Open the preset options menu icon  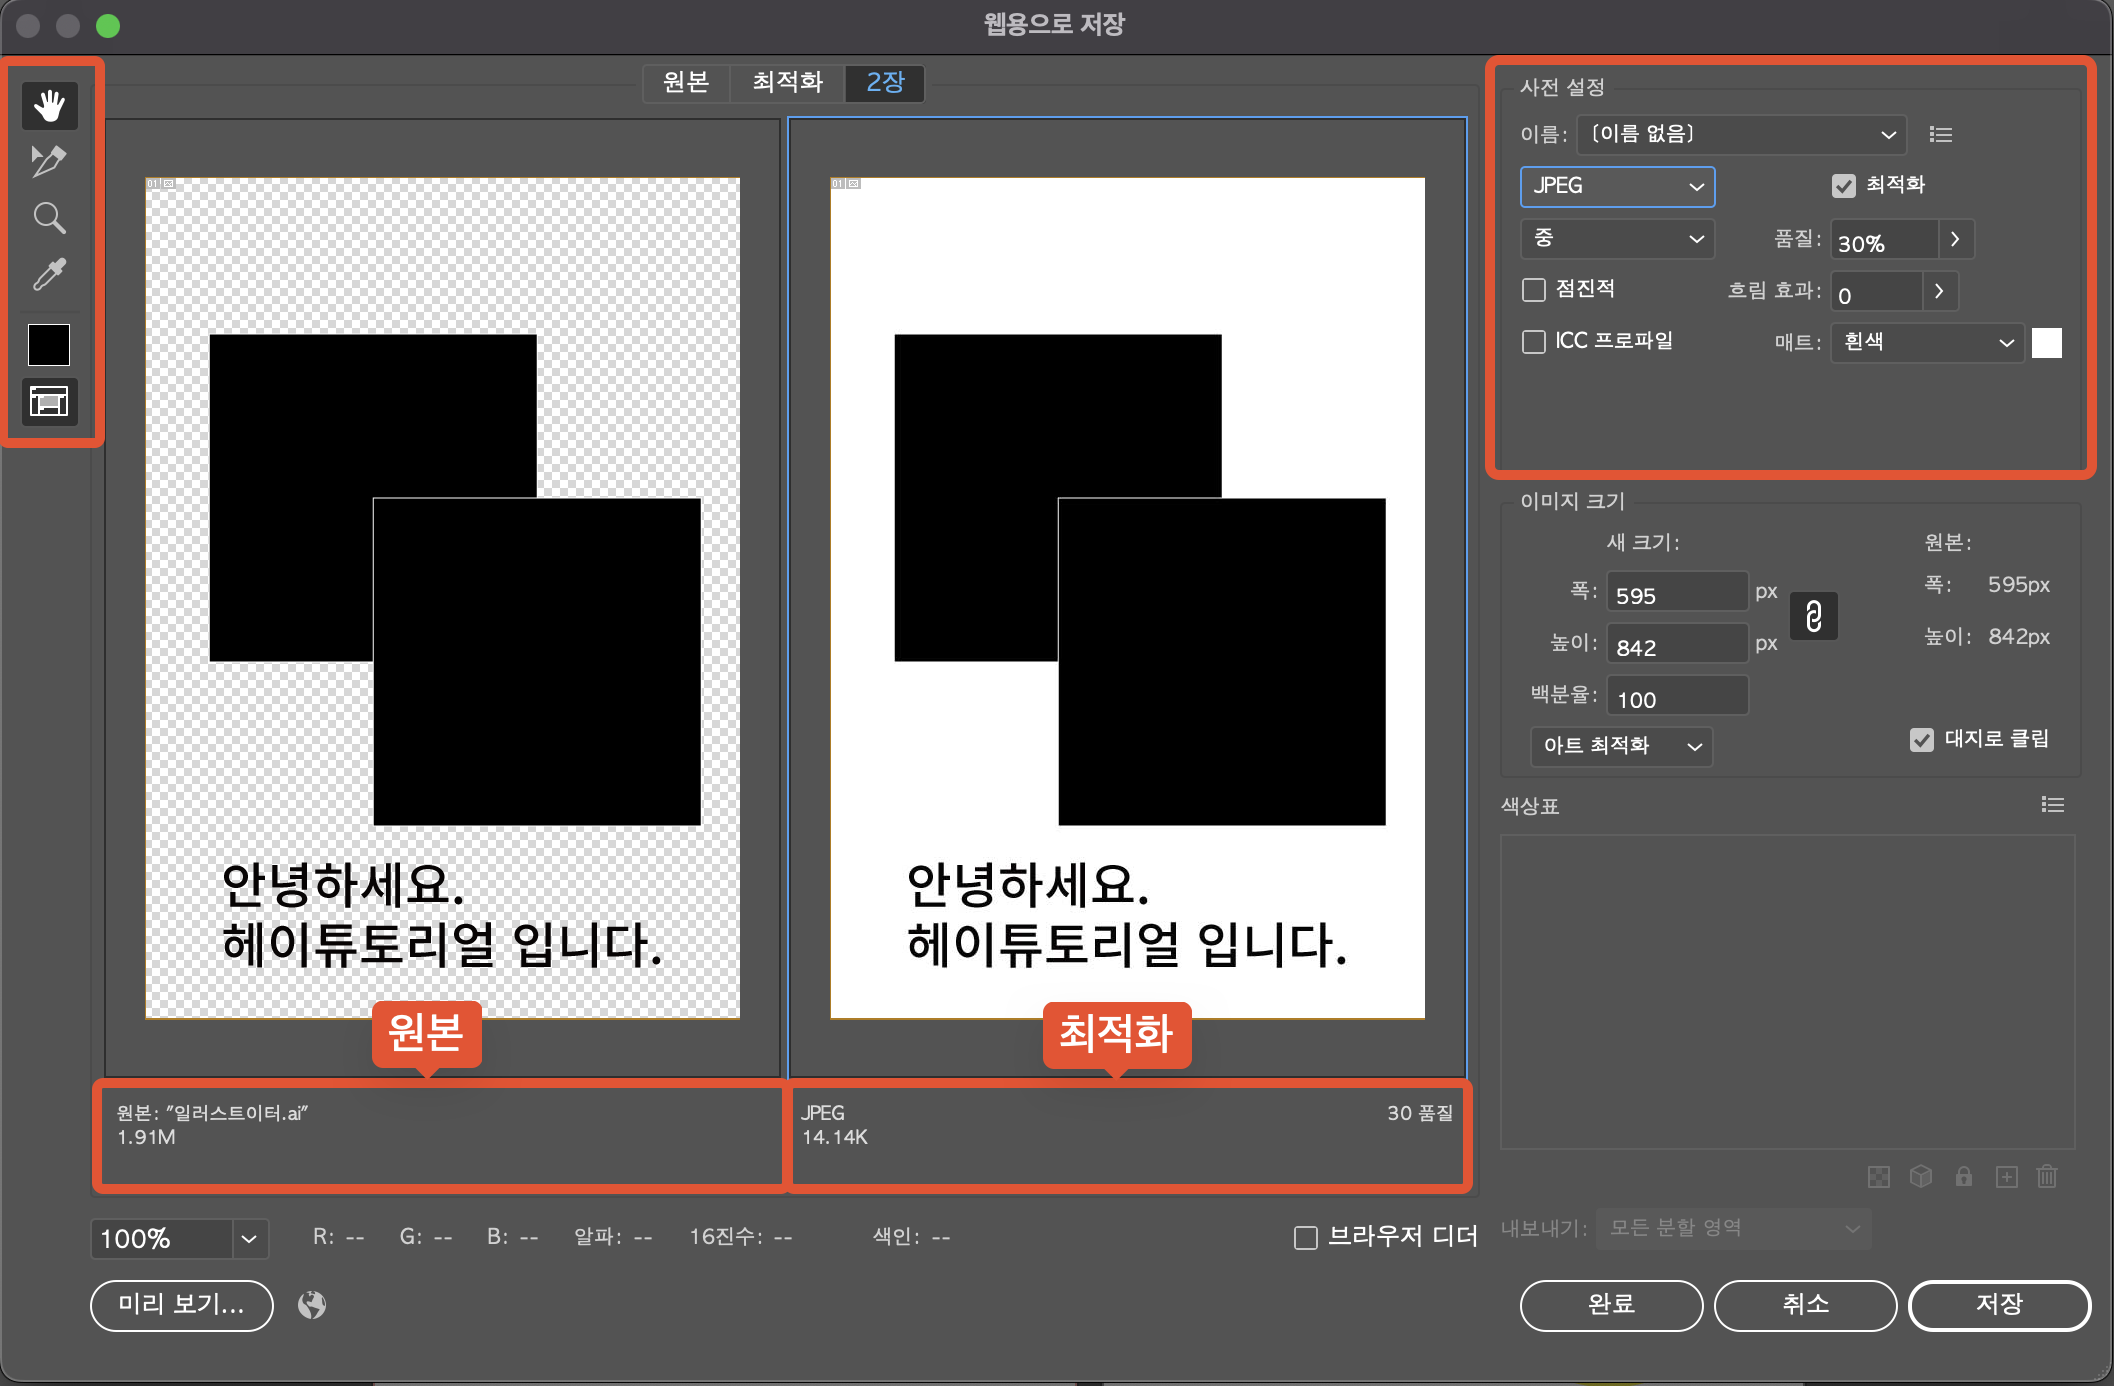pyautogui.click(x=1940, y=134)
